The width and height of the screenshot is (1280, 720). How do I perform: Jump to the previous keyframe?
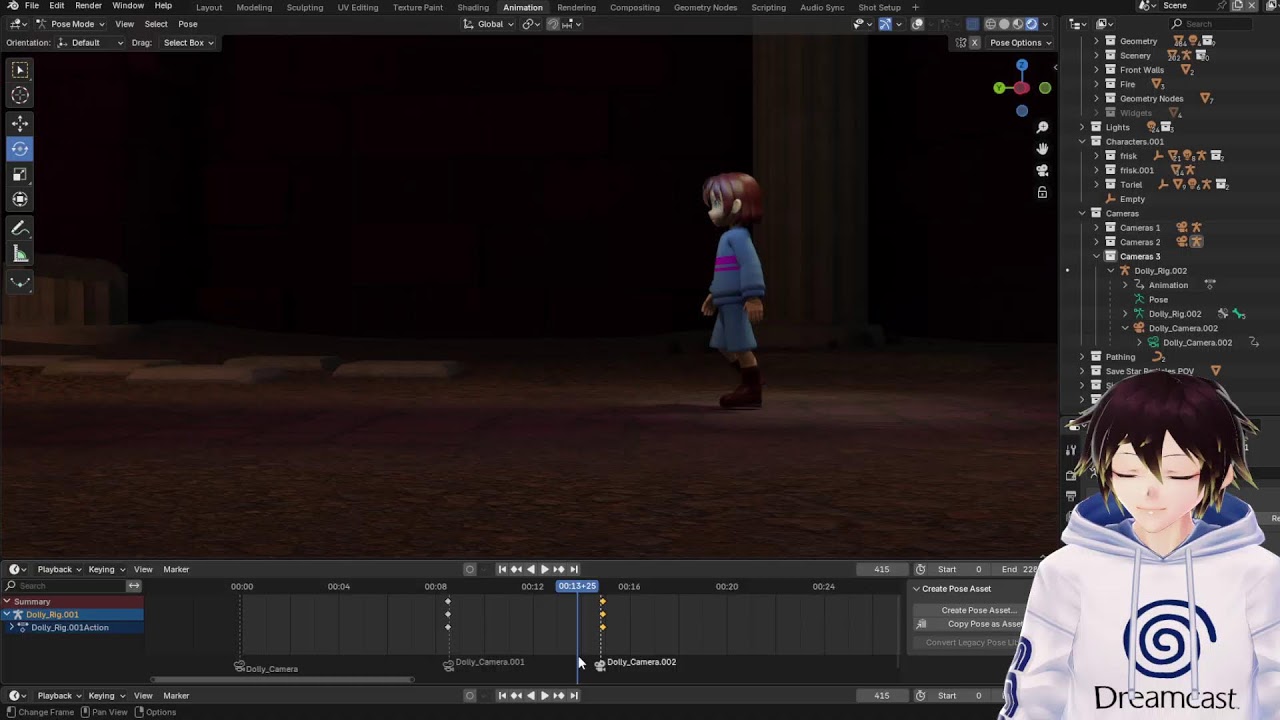(x=516, y=569)
